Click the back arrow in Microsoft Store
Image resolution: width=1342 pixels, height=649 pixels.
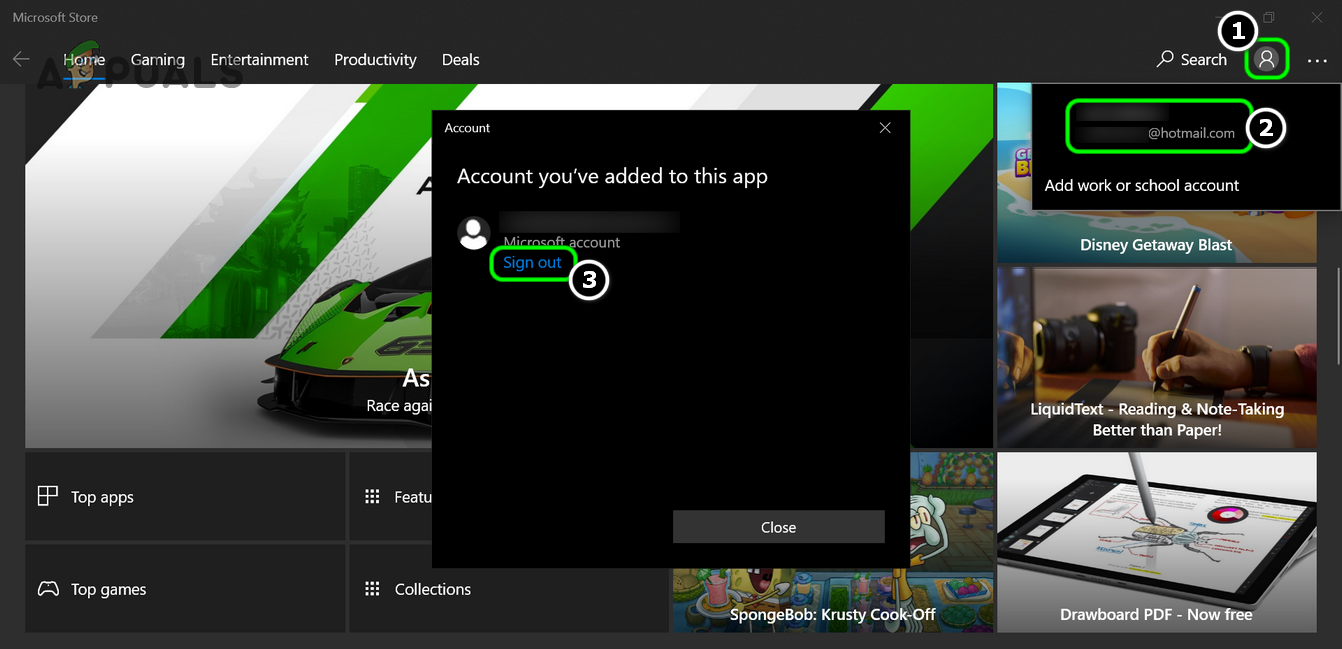tap(21, 59)
